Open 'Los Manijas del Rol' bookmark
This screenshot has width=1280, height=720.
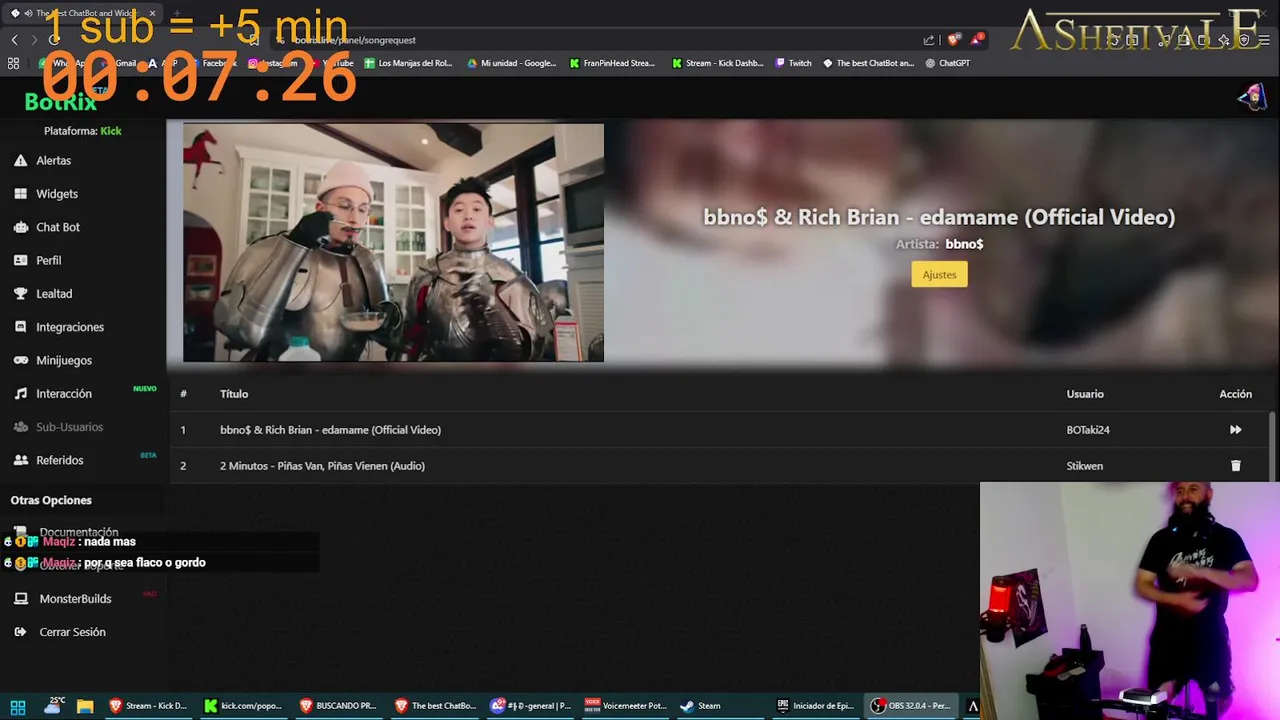pyautogui.click(x=408, y=63)
